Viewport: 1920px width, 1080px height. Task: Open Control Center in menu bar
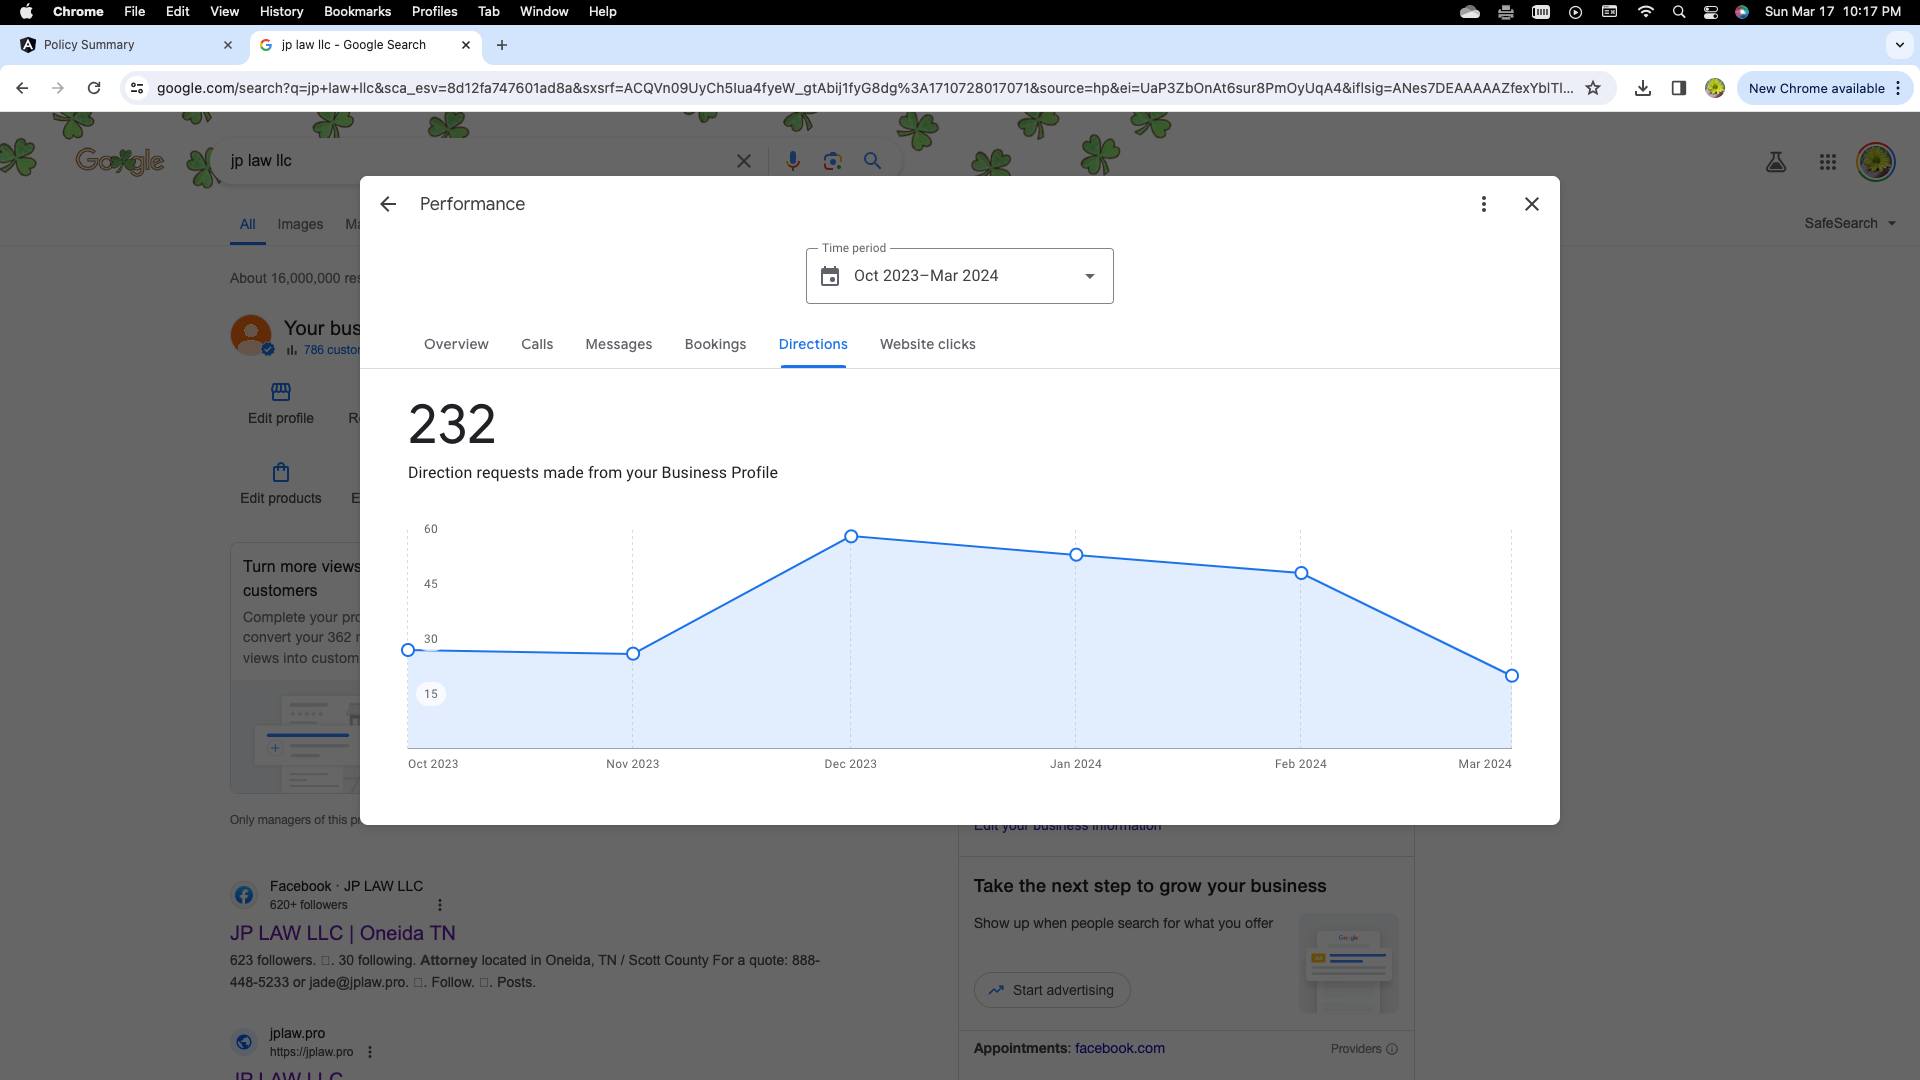pyautogui.click(x=1711, y=12)
